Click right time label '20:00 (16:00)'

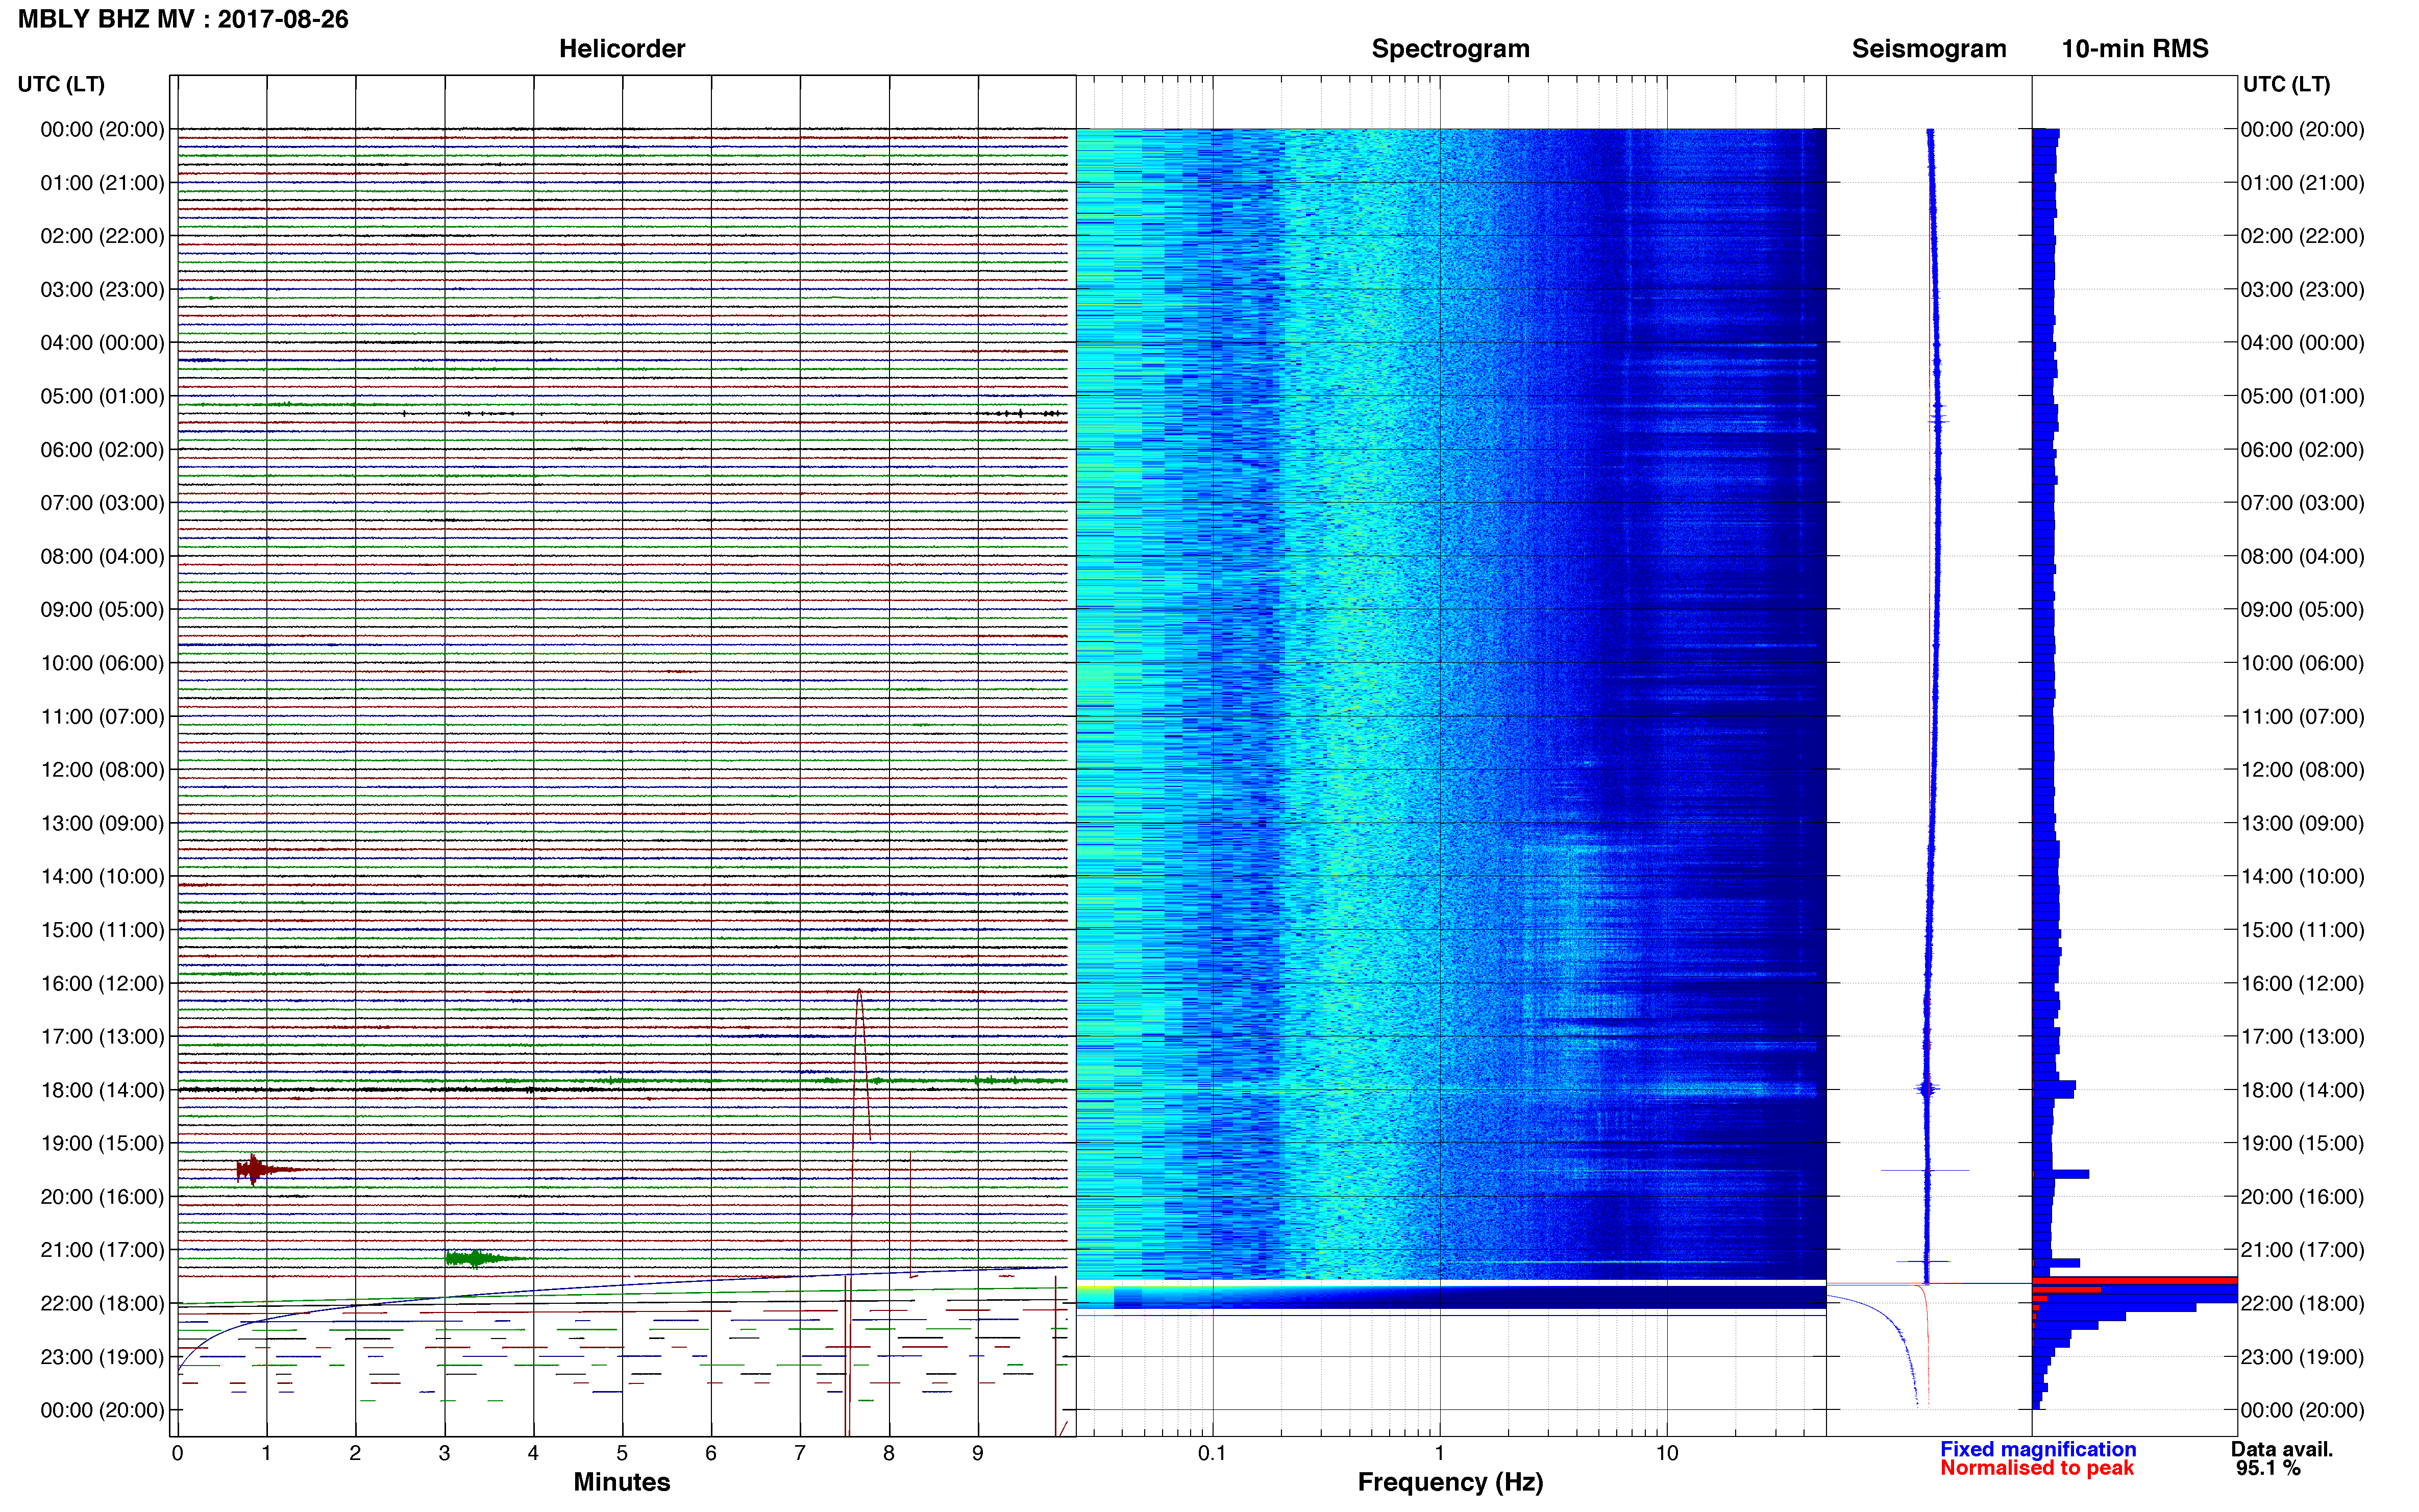click(2302, 1197)
